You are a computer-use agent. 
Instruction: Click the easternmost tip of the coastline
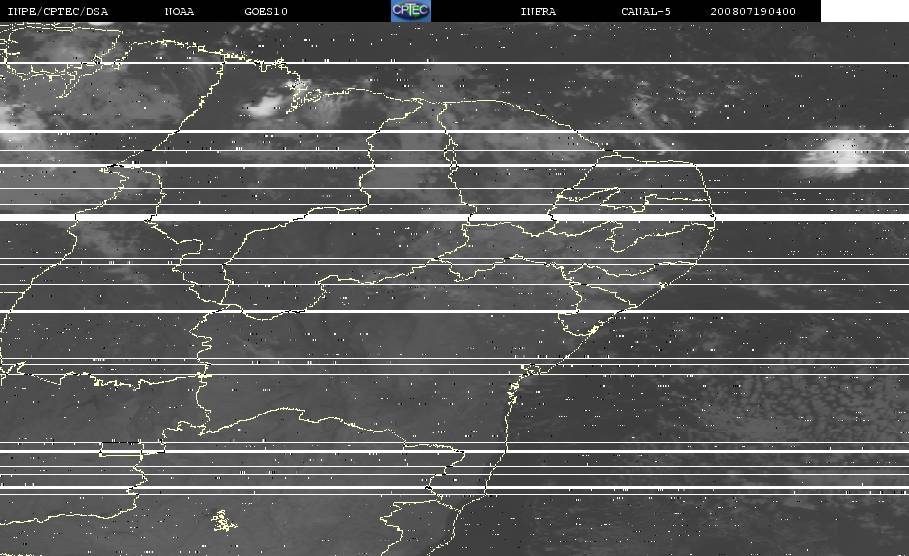click(x=714, y=218)
